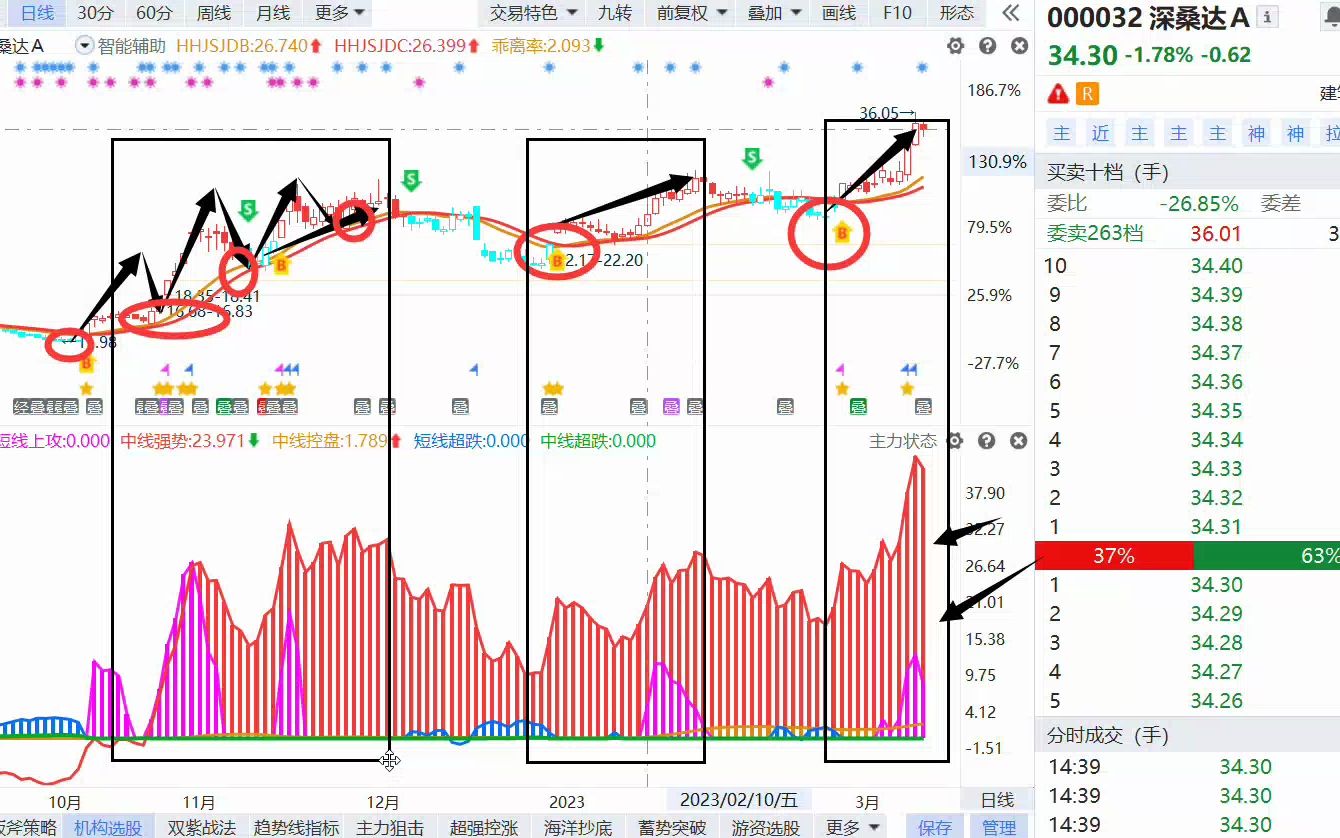The image size is (1340, 838).
Task: Click the 拉 tag in the right panel
Action: tap(1331, 133)
